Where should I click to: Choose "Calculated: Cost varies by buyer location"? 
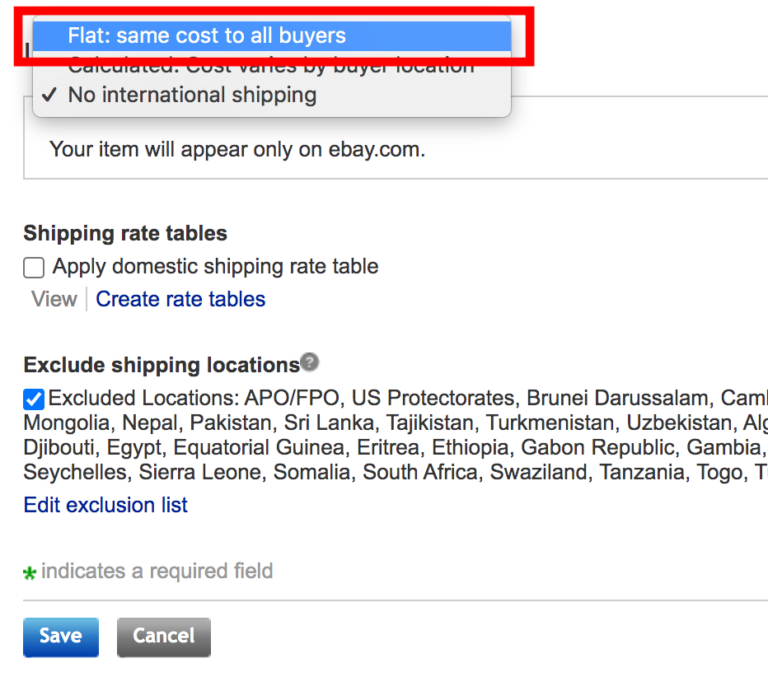(x=270, y=66)
